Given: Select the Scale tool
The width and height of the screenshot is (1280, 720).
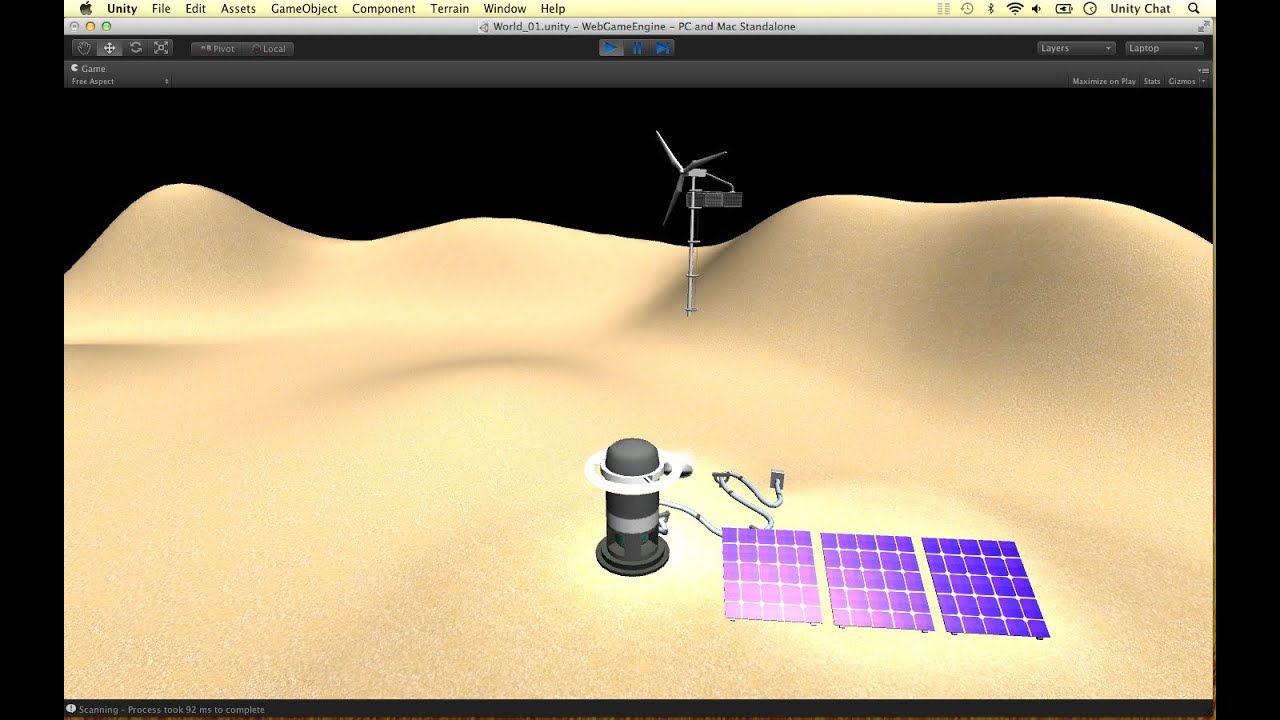Looking at the screenshot, I should point(161,48).
